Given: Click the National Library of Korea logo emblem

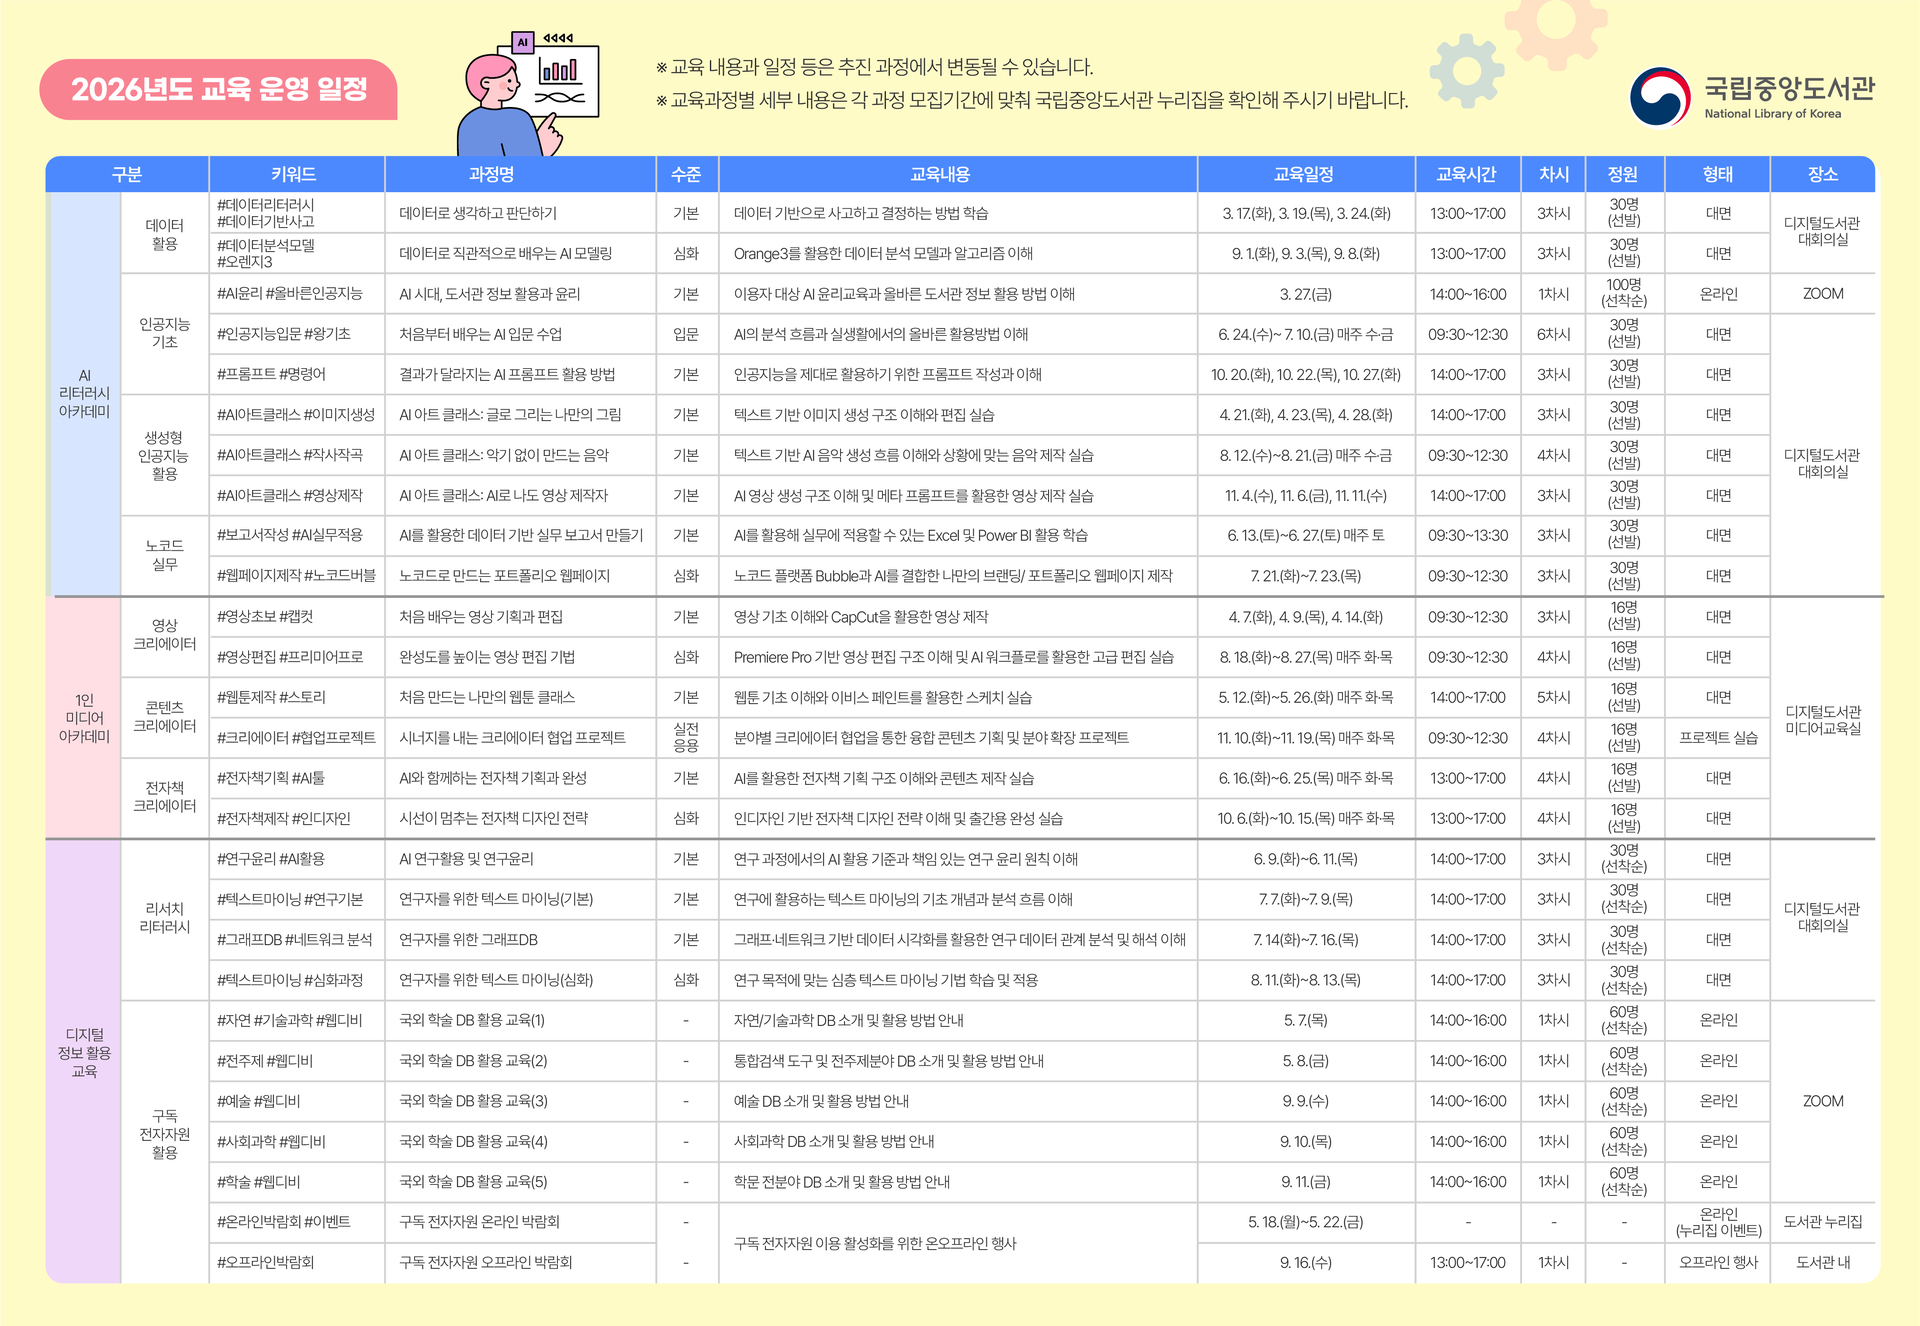Looking at the screenshot, I should tap(1659, 97).
